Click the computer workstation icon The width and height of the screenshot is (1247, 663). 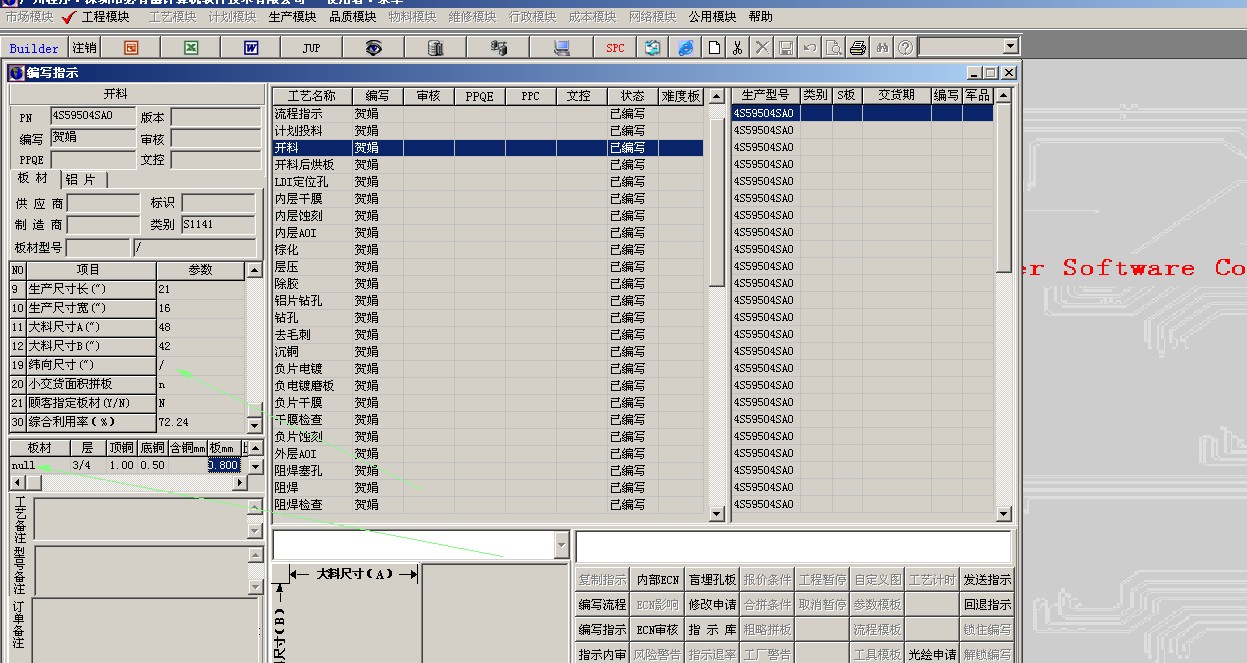click(561, 47)
